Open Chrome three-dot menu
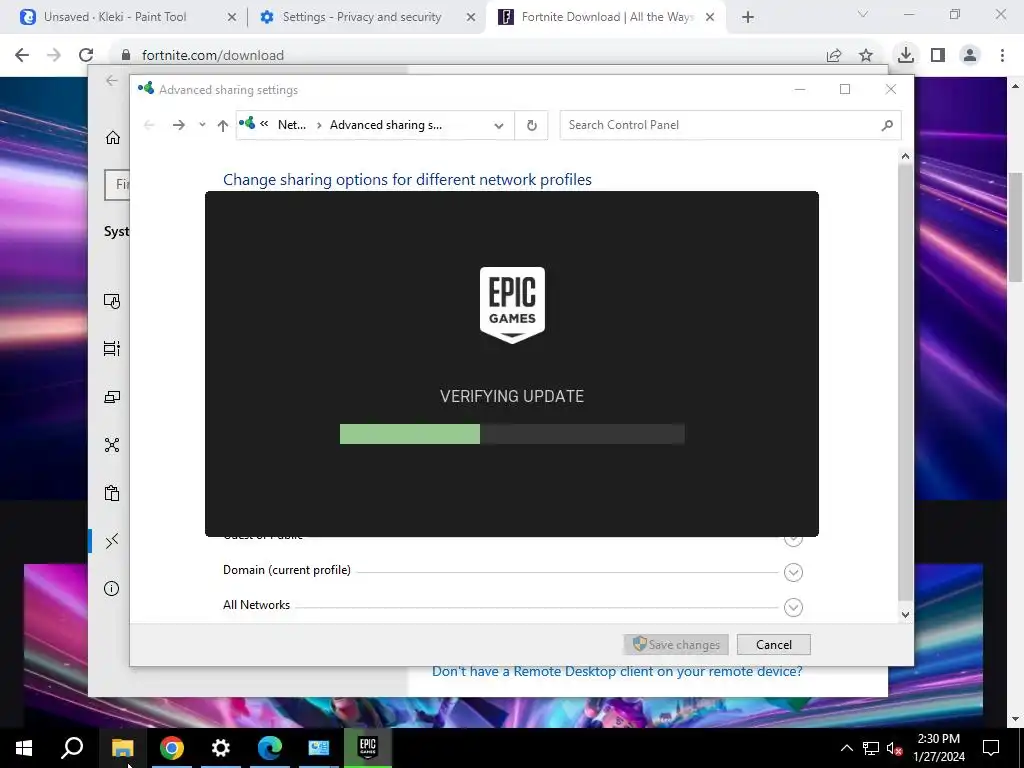Image resolution: width=1024 pixels, height=768 pixels. (1002, 56)
